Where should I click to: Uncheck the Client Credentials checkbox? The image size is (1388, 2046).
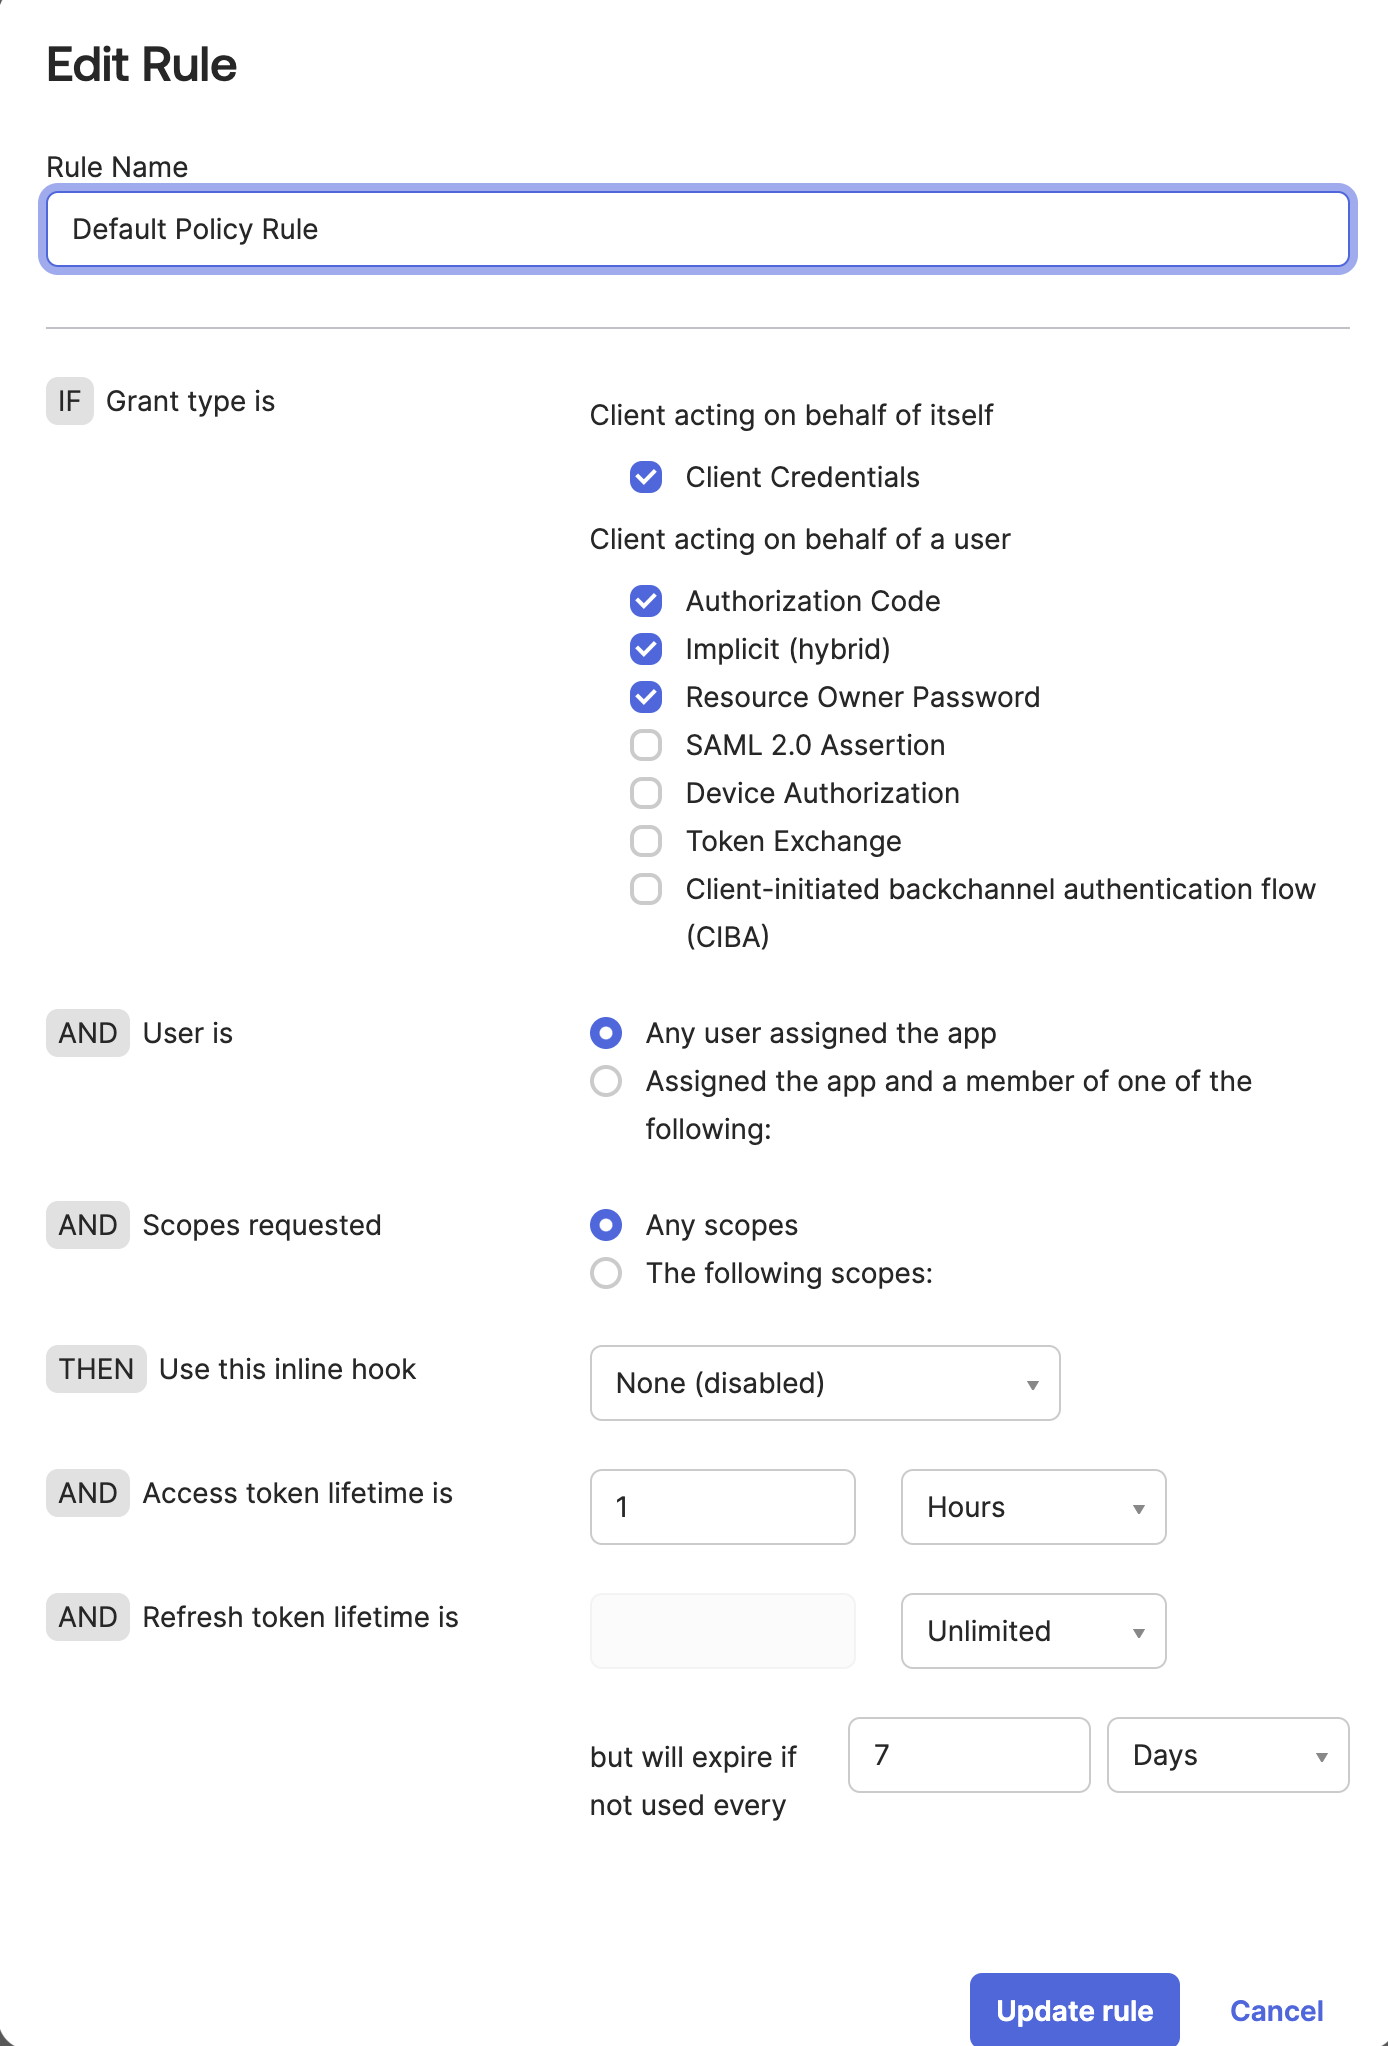tap(646, 477)
